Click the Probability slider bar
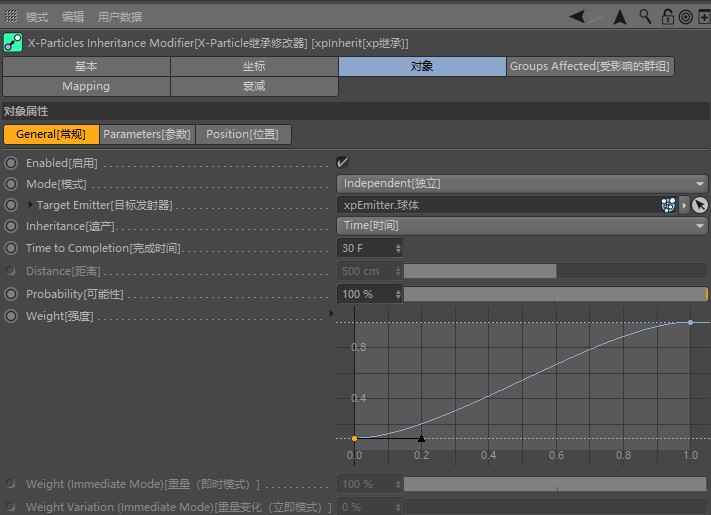Screen dimensions: 711x515 click(555, 294)
